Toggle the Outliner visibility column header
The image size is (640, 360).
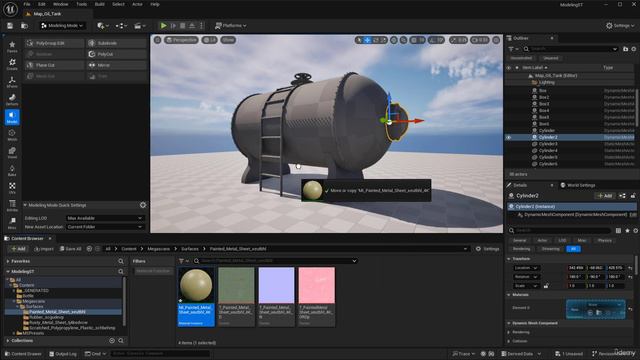coord(509,68)
